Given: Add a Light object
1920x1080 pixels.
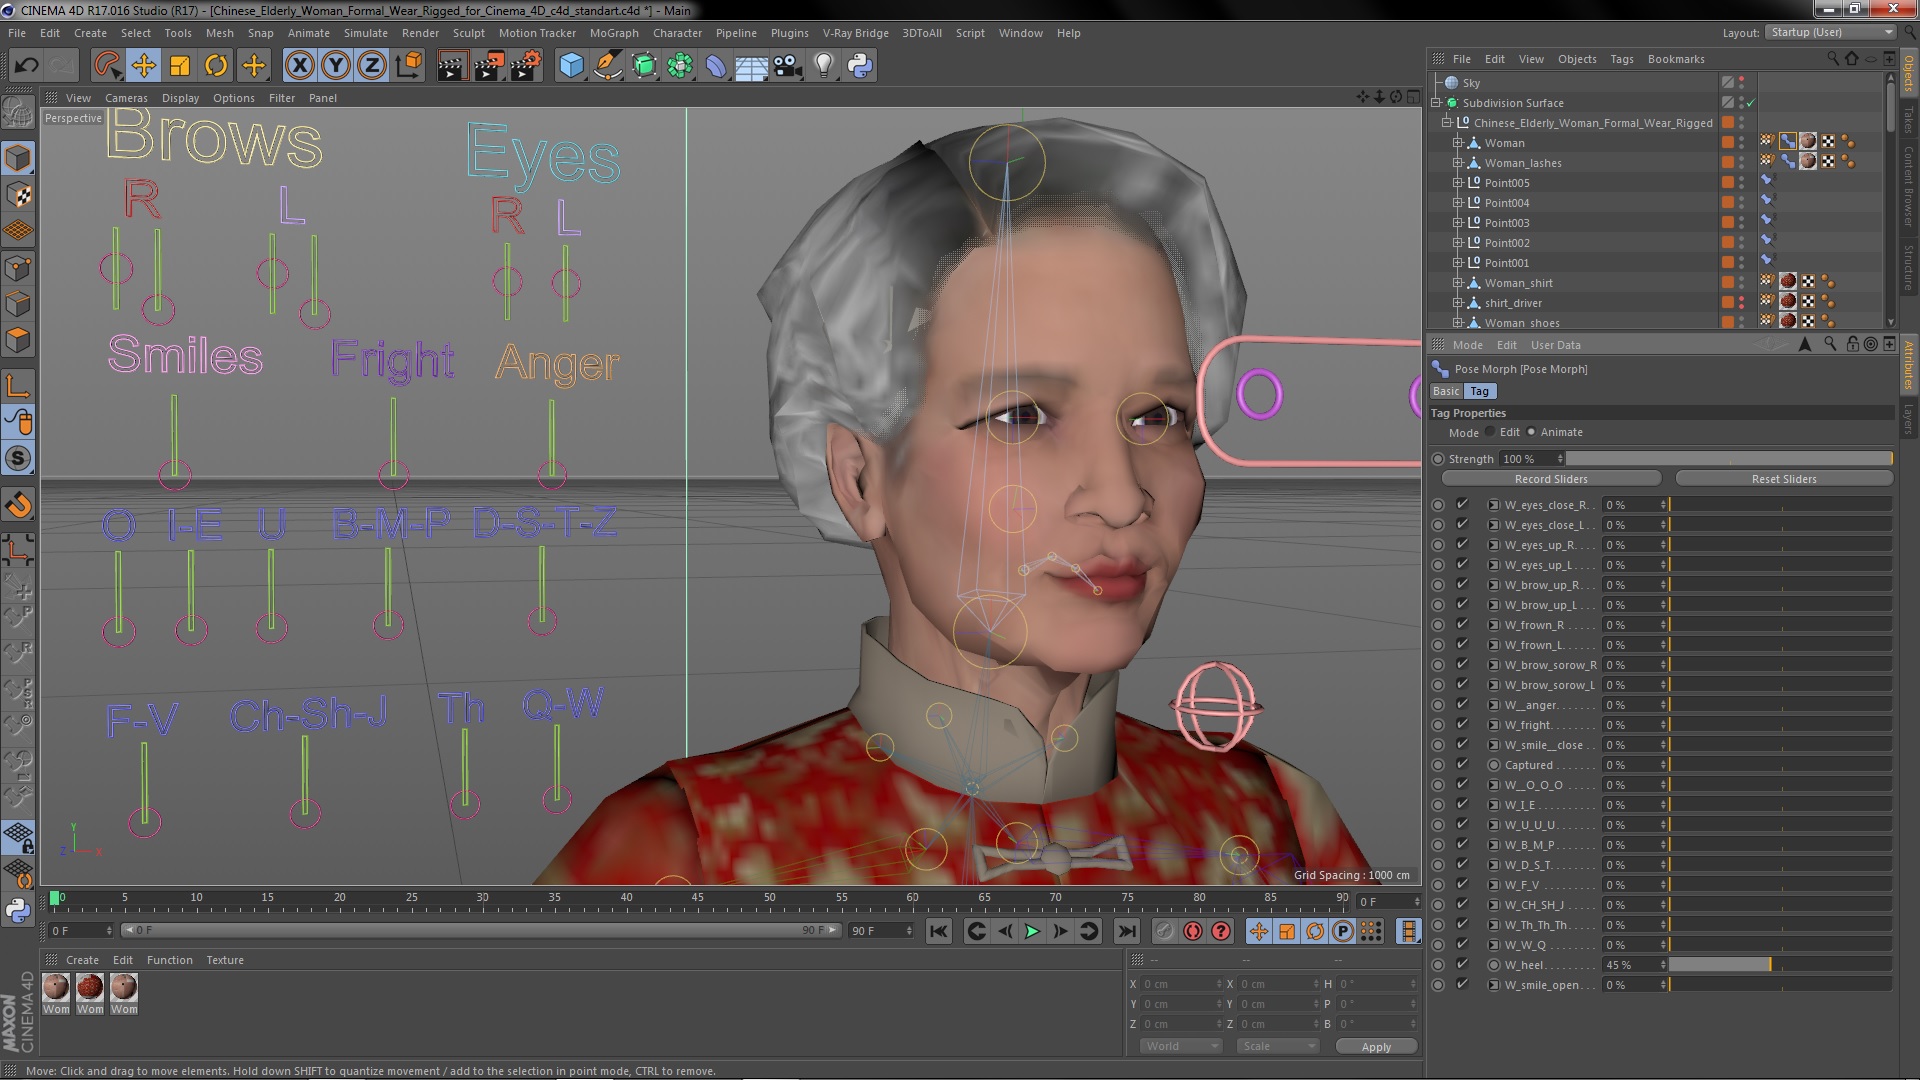Looking at the screenshot, I should 824,66.
